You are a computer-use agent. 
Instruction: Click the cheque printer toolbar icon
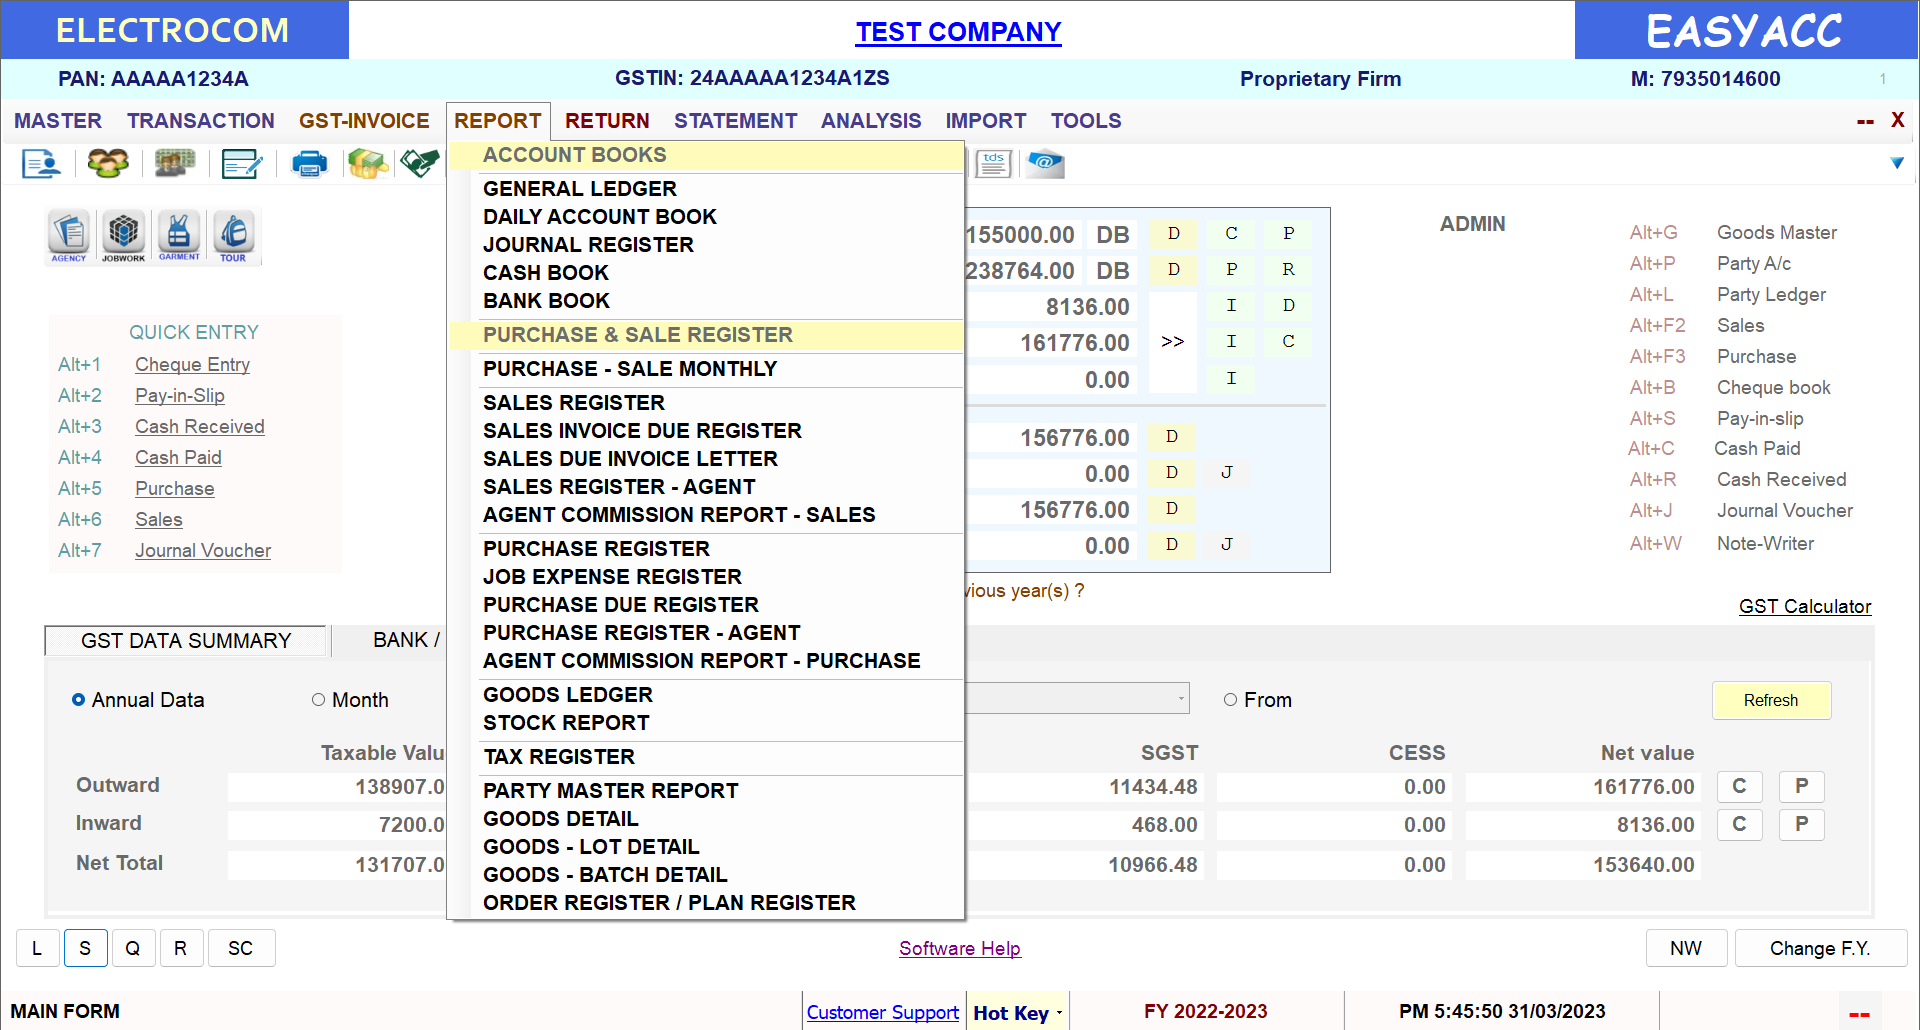pos(309,163)
